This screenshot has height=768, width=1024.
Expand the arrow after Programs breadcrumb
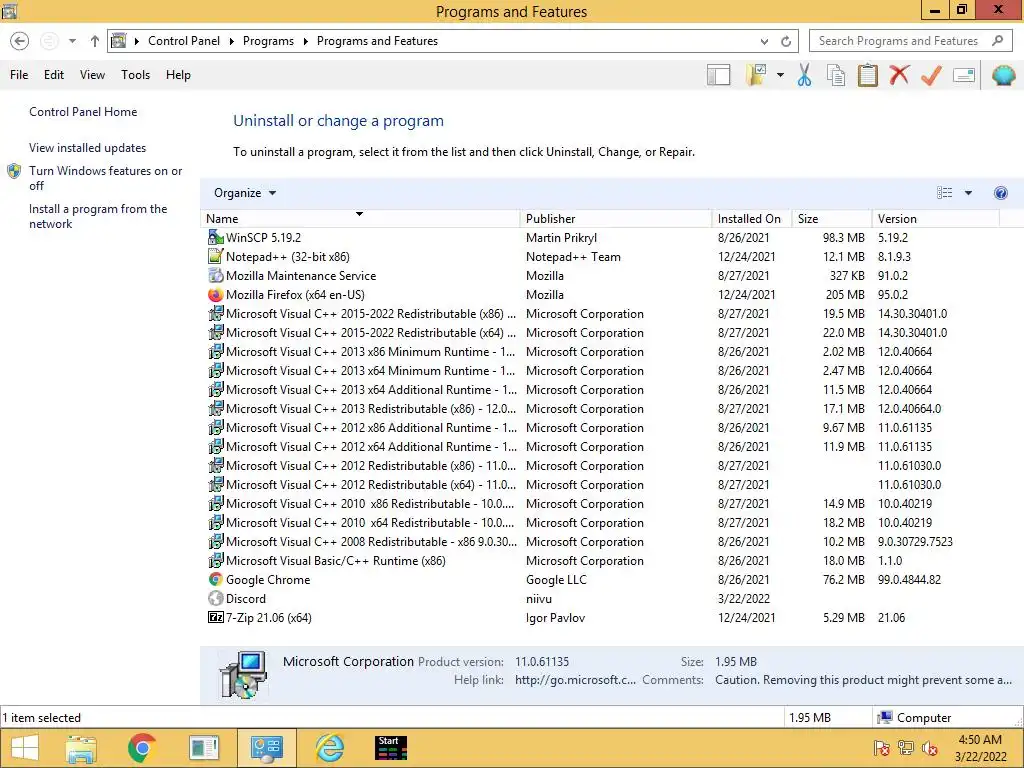coord(305,41)
